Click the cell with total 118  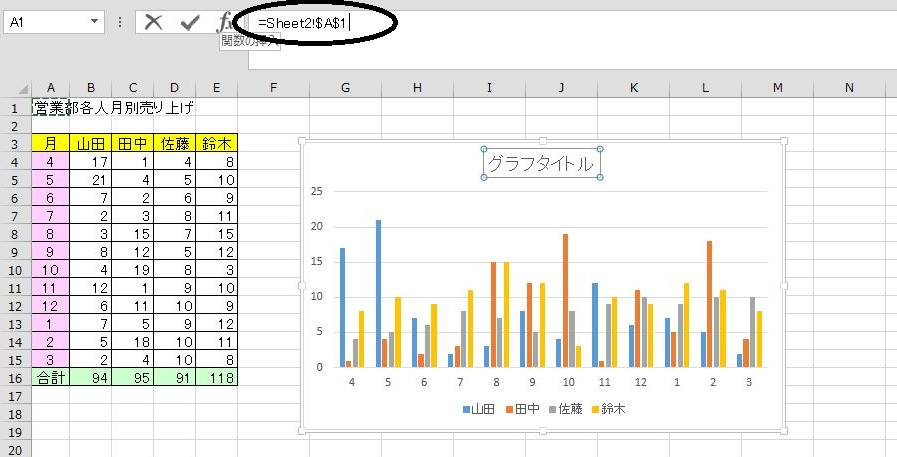217,378
